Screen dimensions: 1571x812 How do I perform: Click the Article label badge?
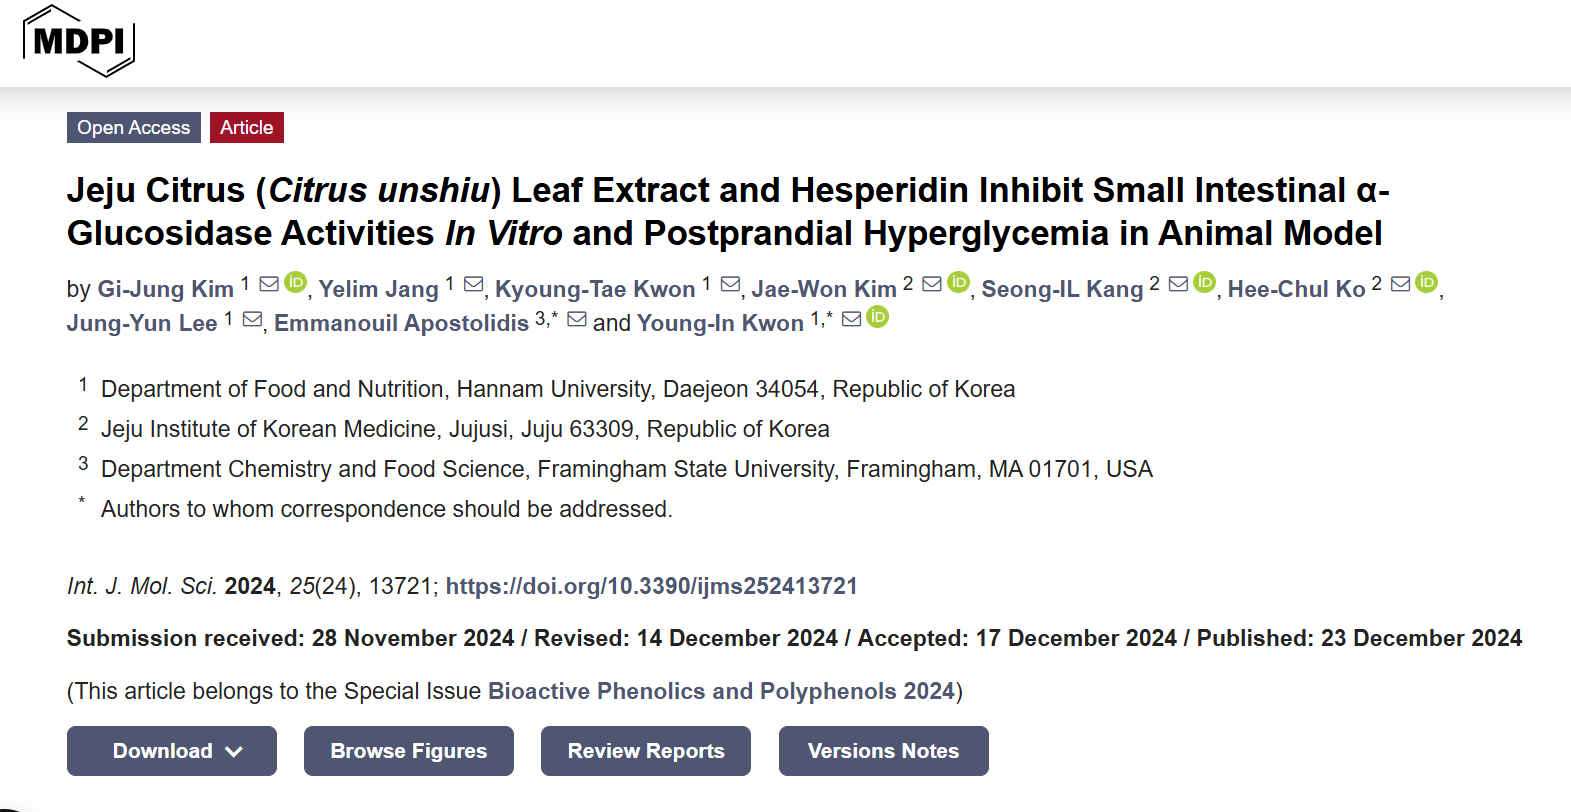pos(247,128)
